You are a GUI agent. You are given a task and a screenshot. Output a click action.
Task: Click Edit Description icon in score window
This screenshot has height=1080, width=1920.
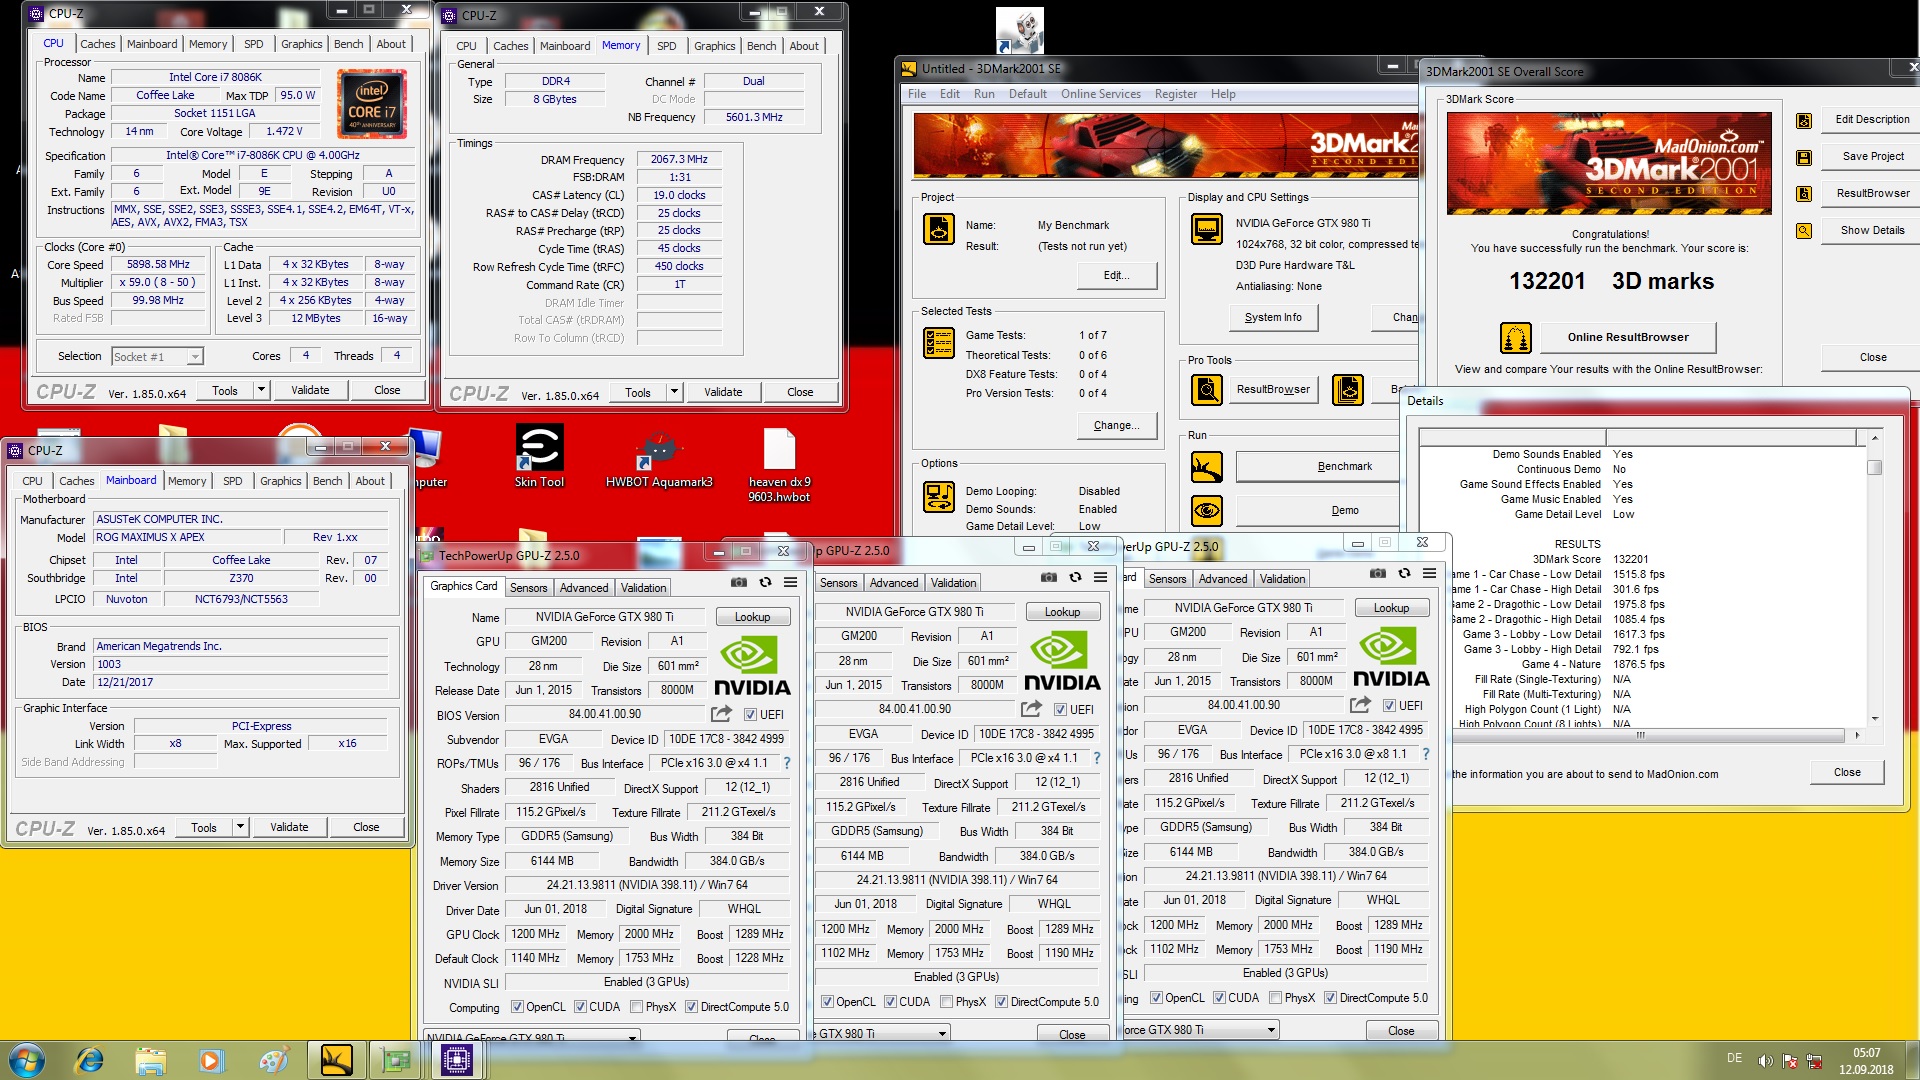[1804, 120]
